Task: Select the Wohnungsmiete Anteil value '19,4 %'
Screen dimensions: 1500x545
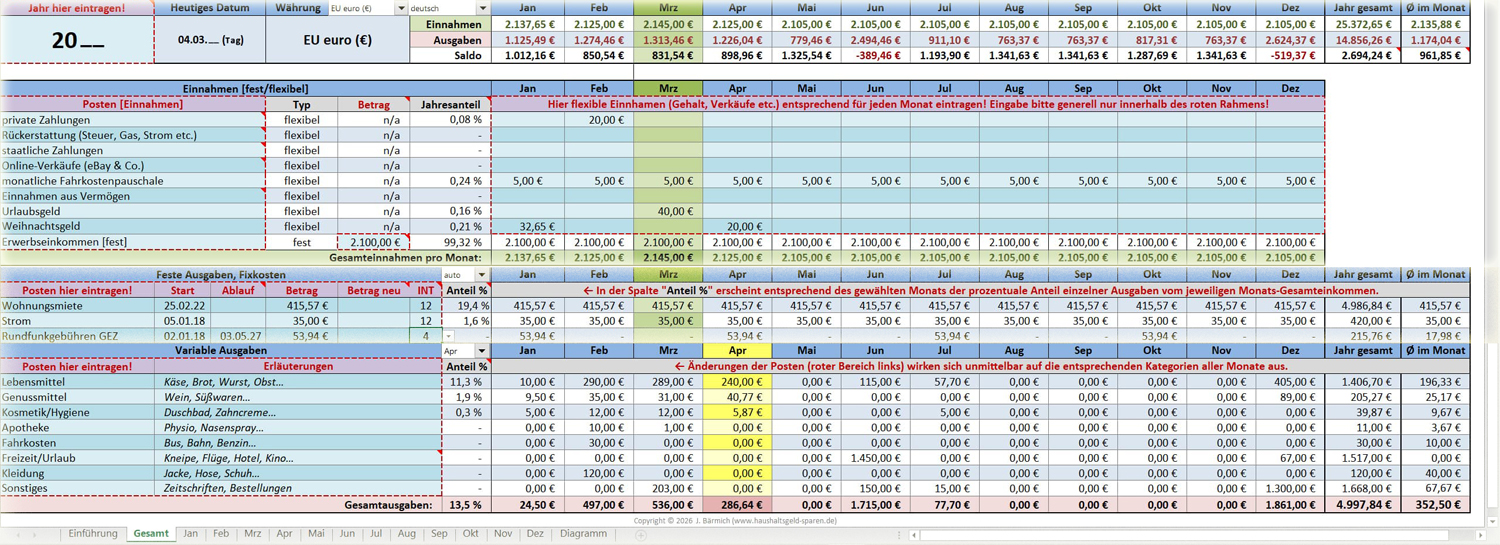Action: pos(467,306)
